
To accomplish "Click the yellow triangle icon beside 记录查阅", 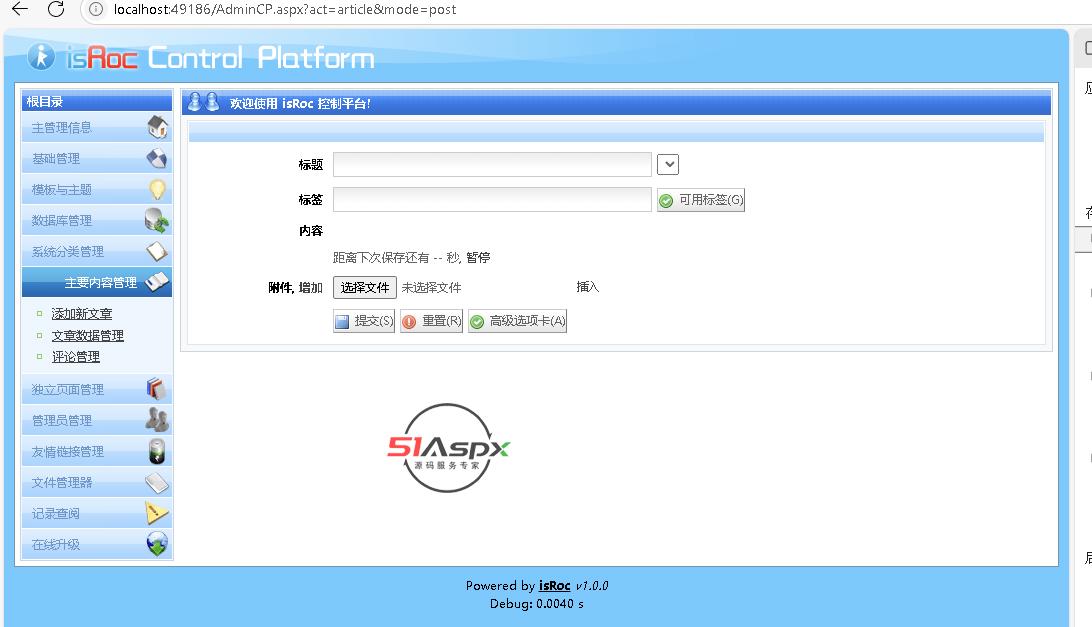I will tap(157, 513).
